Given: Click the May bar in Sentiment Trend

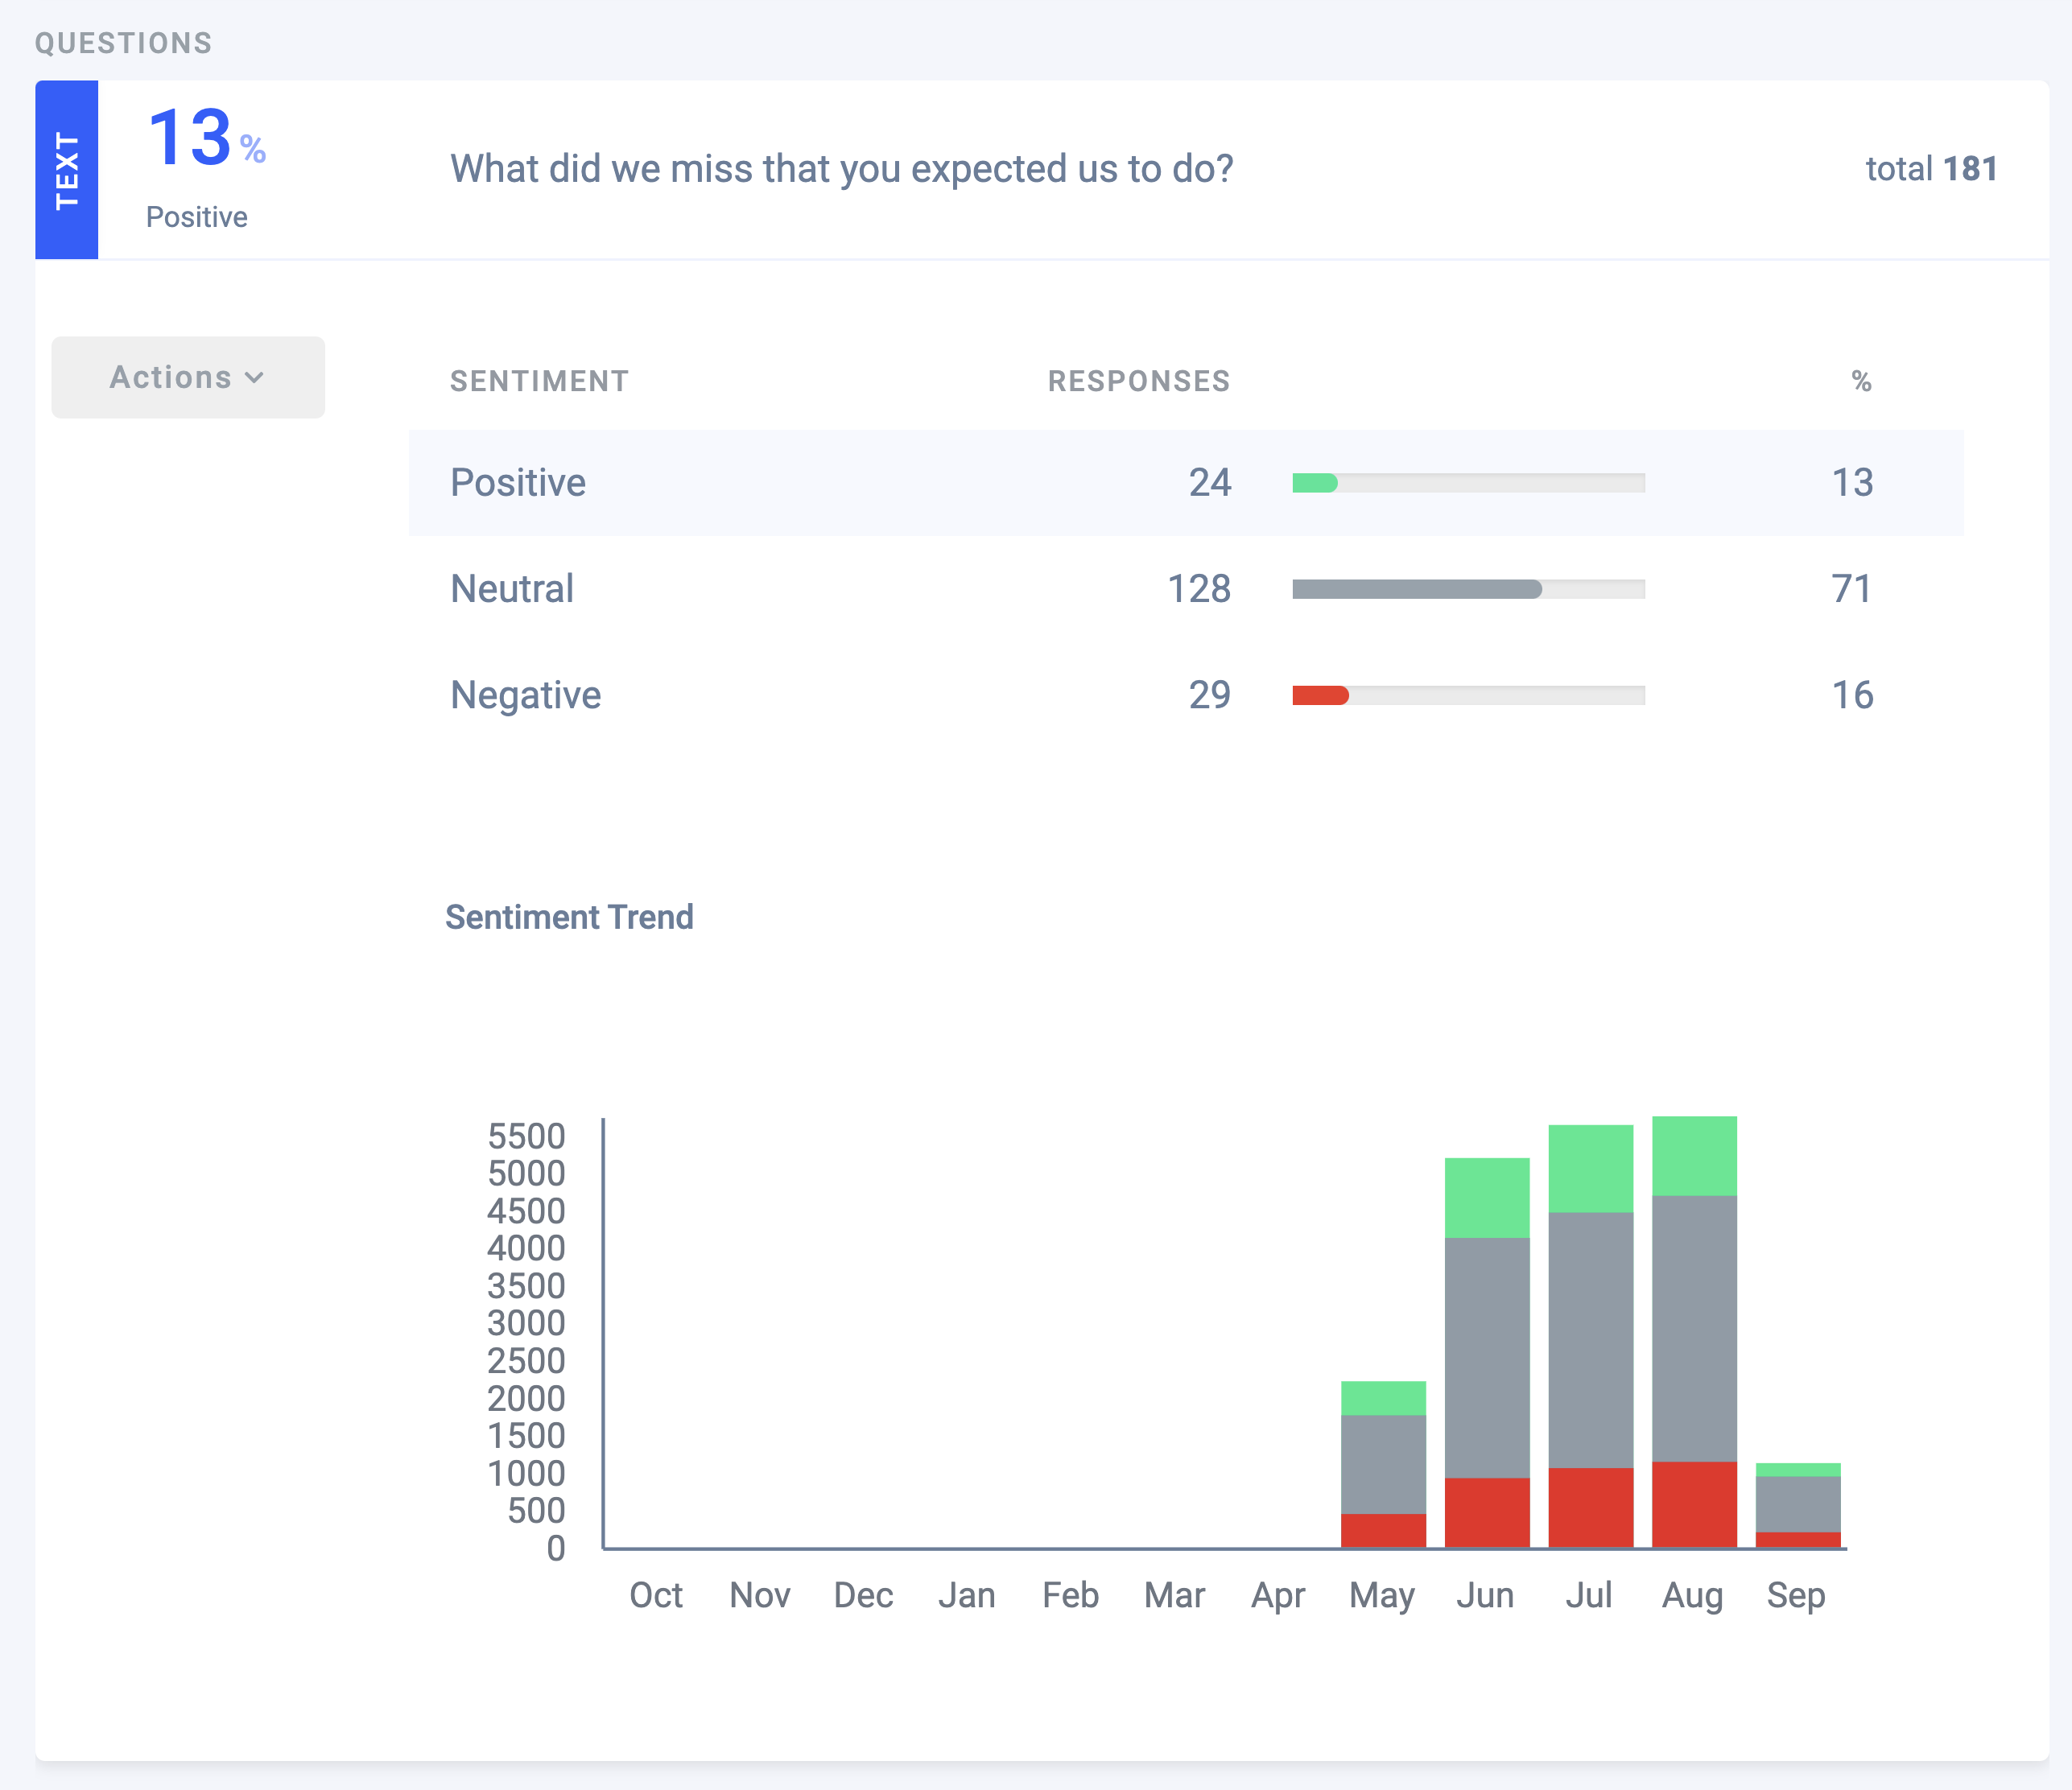Looking at the screenshot, I should [1382, 1463].
